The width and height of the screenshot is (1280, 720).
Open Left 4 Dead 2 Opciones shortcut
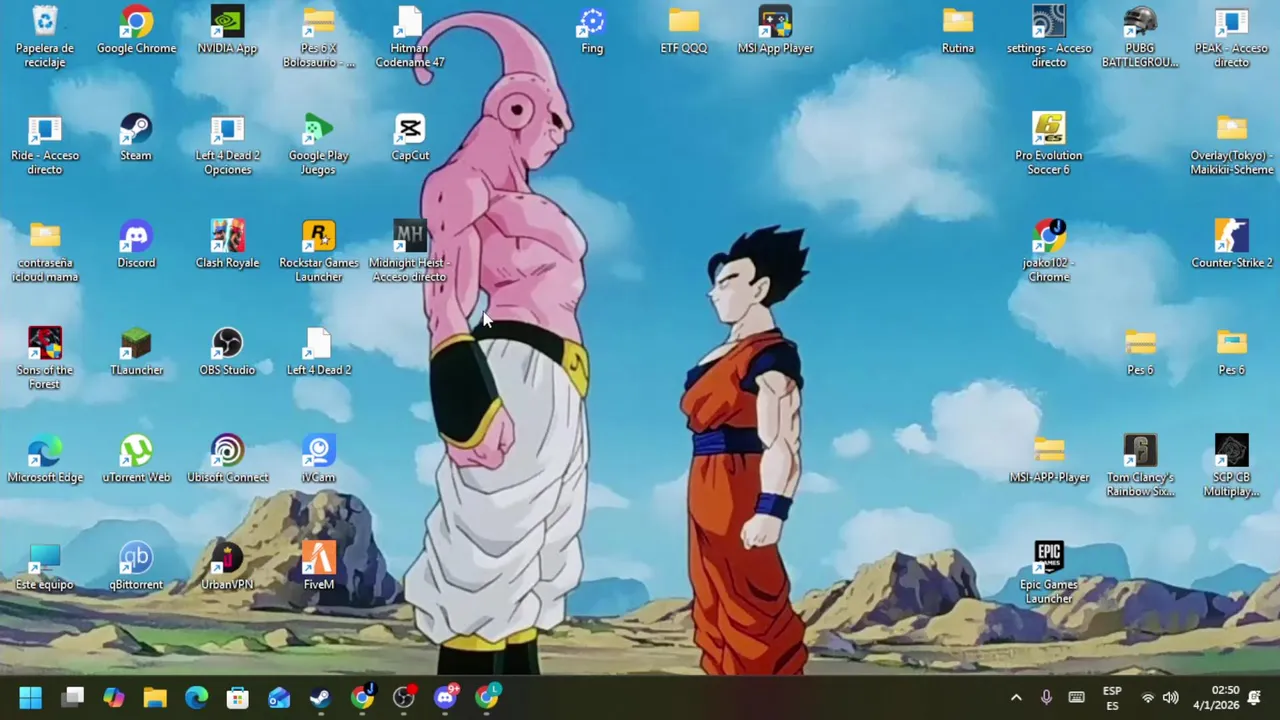228,144
